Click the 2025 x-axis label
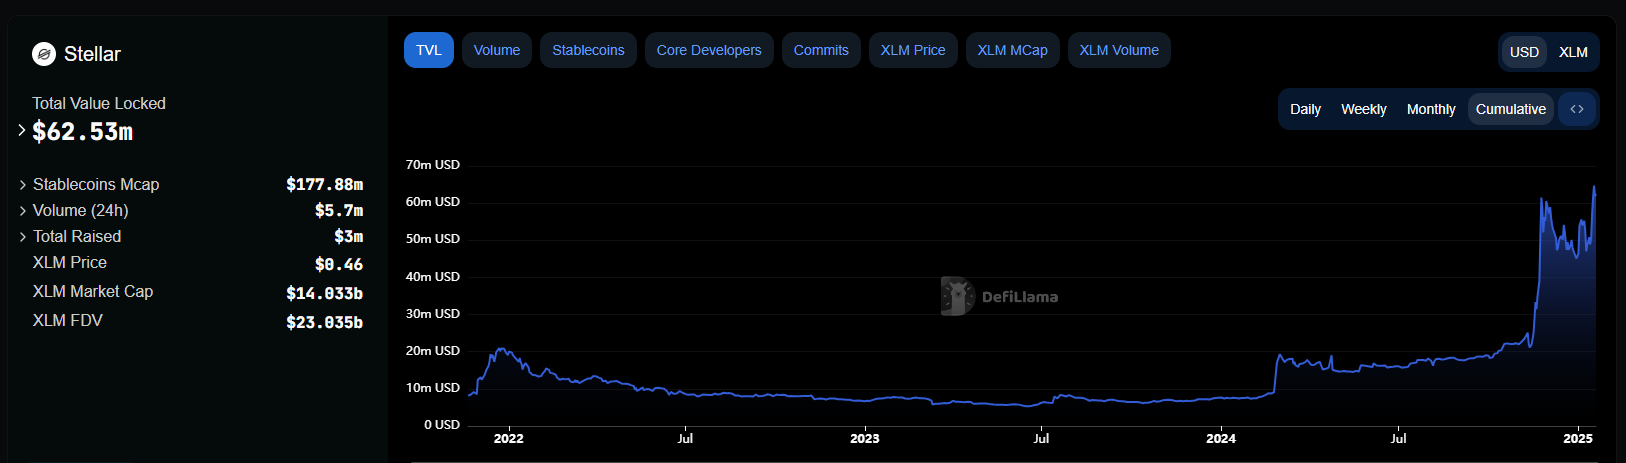Viewport: 1626px width, 463px height. 1578,438
